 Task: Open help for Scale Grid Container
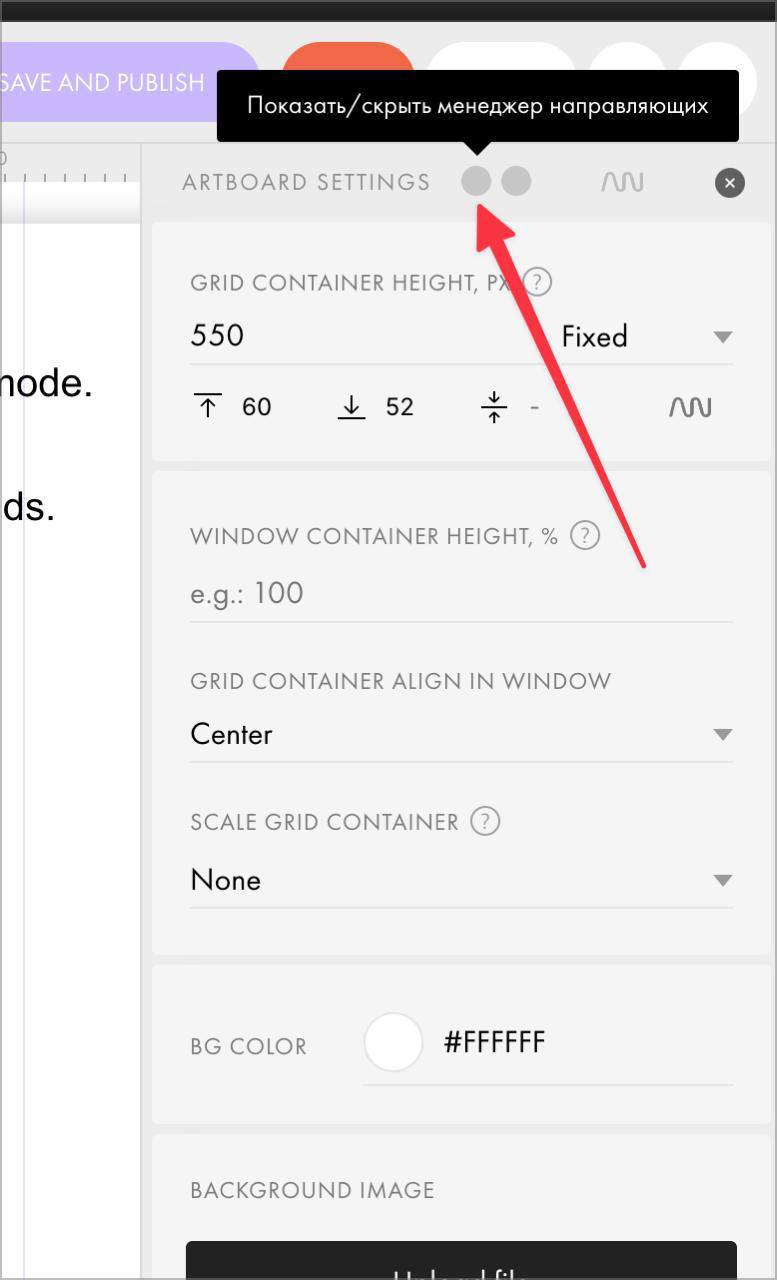tap(485, 821)
